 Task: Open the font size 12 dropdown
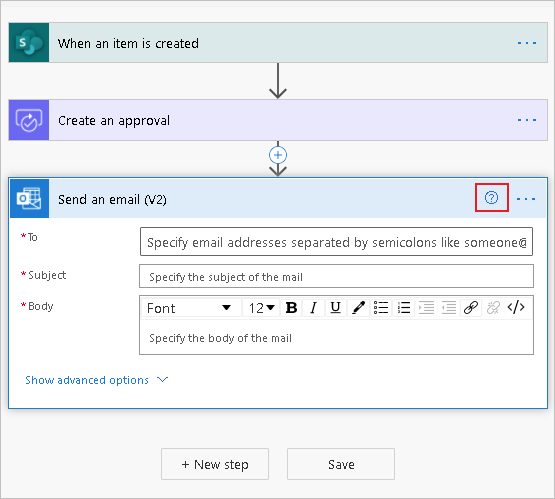click(262, 308)
